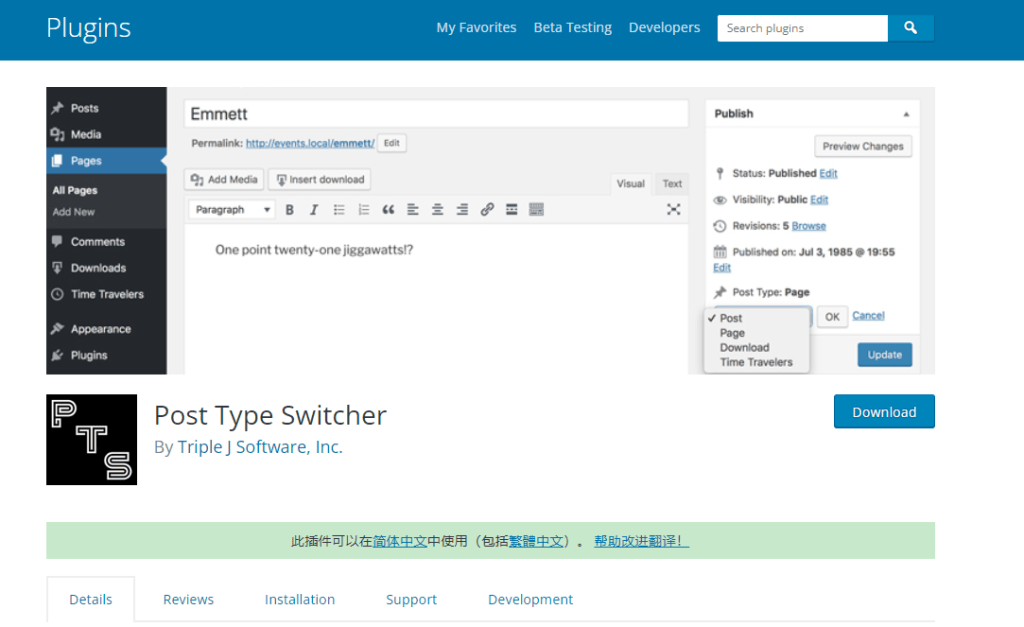
Task: Open distraction-free fullscreen editor icon
Action: pos(673,210)
